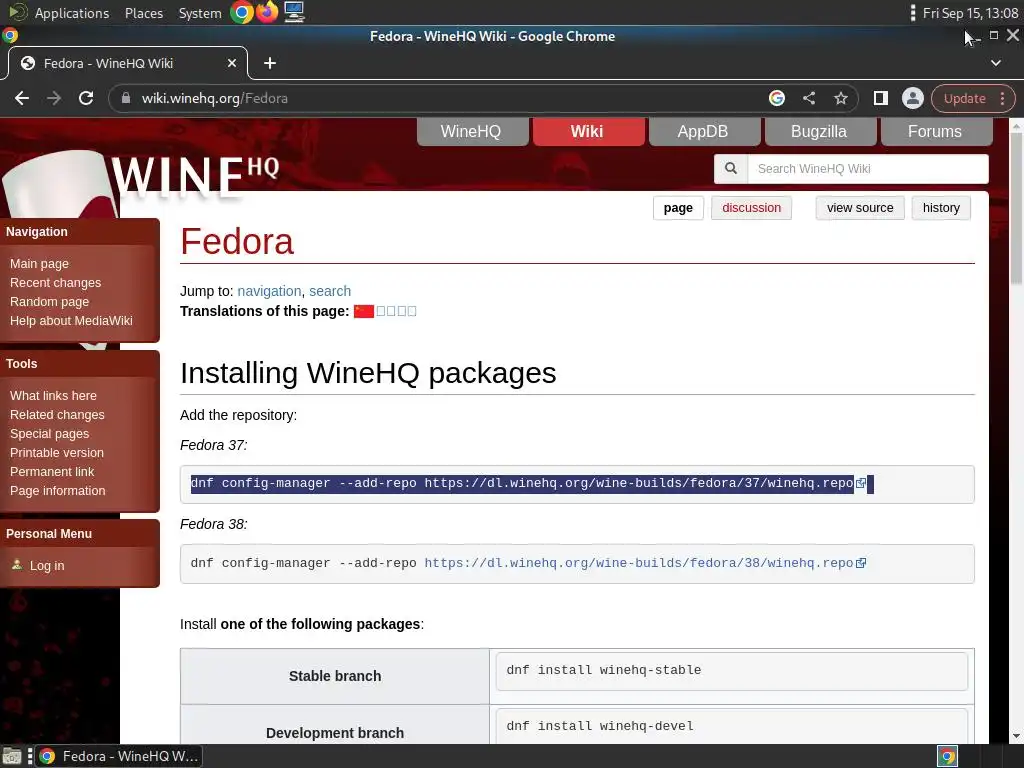Open Main page in sidebar

tap(39, 264)
